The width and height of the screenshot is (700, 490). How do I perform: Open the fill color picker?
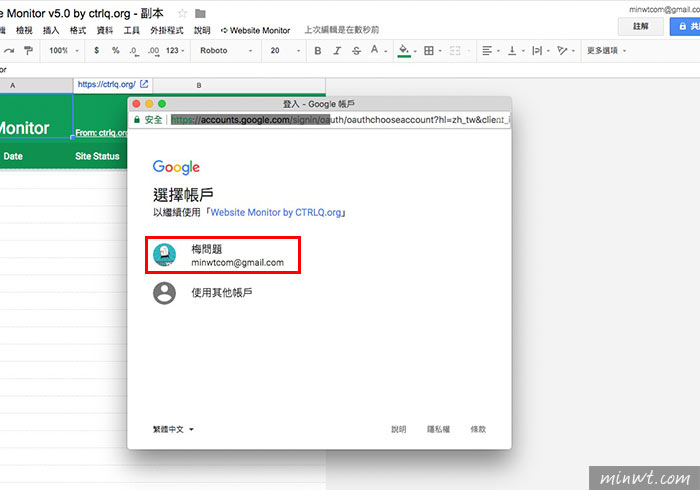(404, 50)
